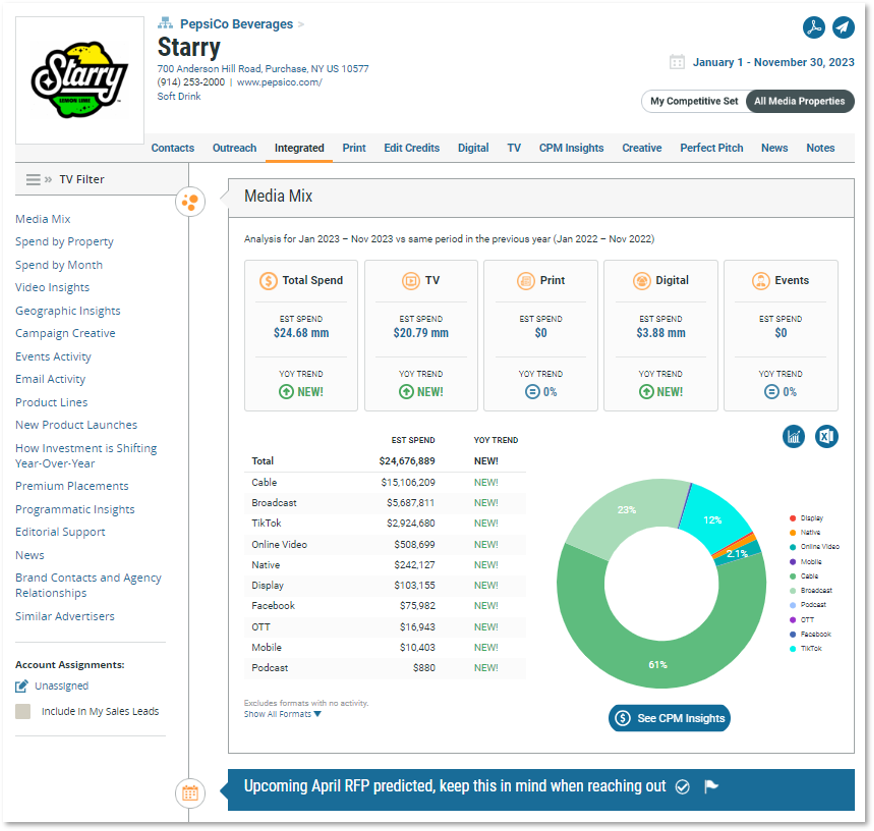Export the profile as PDF

[813, 27]
